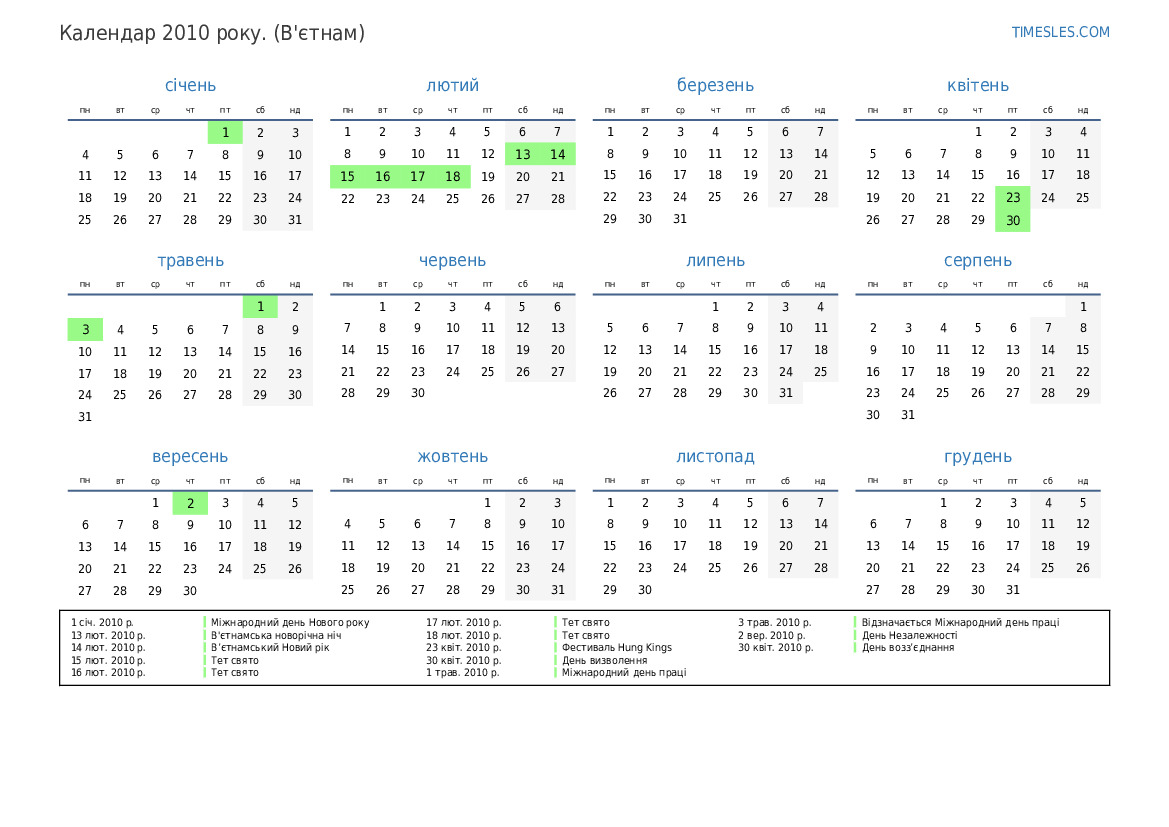Click highlighted April 23 in квітень
Viewport: 1169px width, 827px height.
tap(1012, 198)
